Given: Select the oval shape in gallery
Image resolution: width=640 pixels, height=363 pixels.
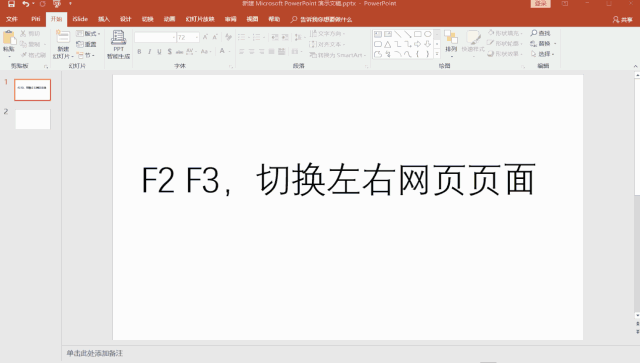Looking at the screenshot, I should click(427, 34).
